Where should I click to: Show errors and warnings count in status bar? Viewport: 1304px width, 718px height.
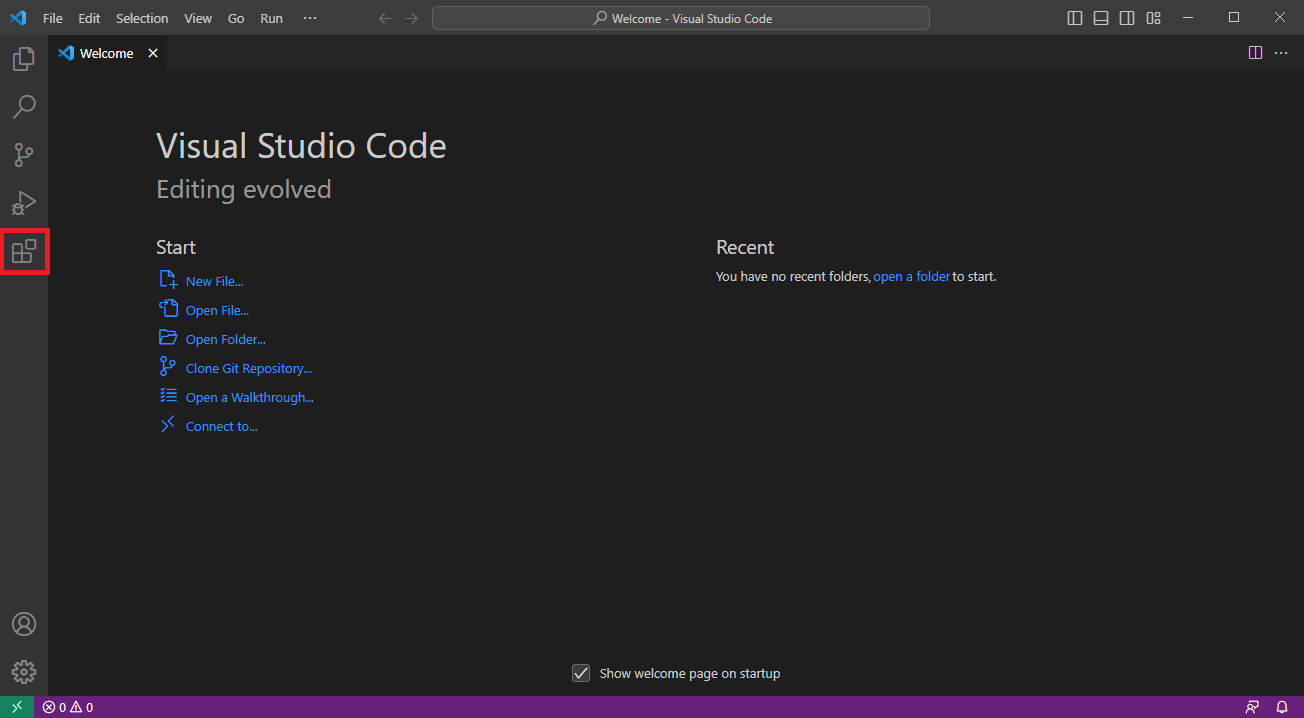pos(68,707)
